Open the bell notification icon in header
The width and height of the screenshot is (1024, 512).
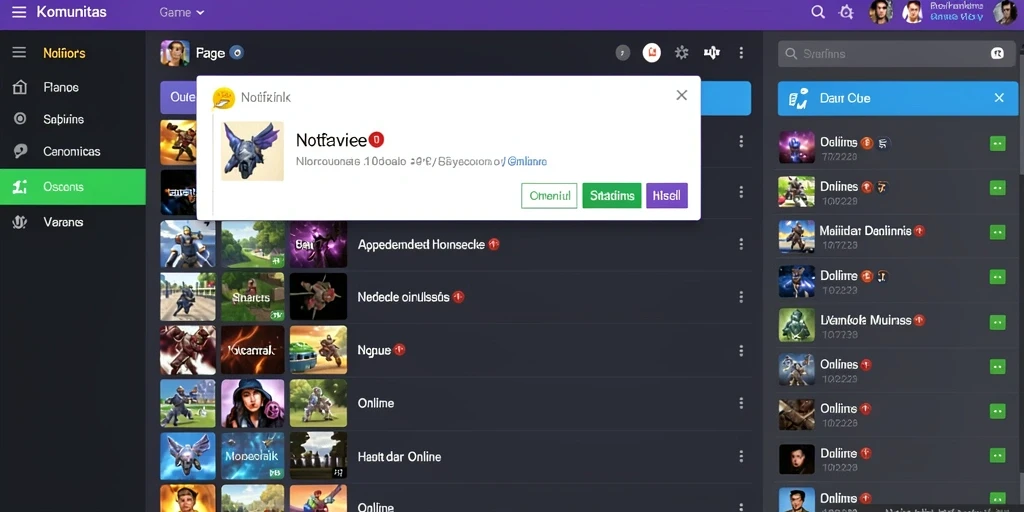point(846,12)
